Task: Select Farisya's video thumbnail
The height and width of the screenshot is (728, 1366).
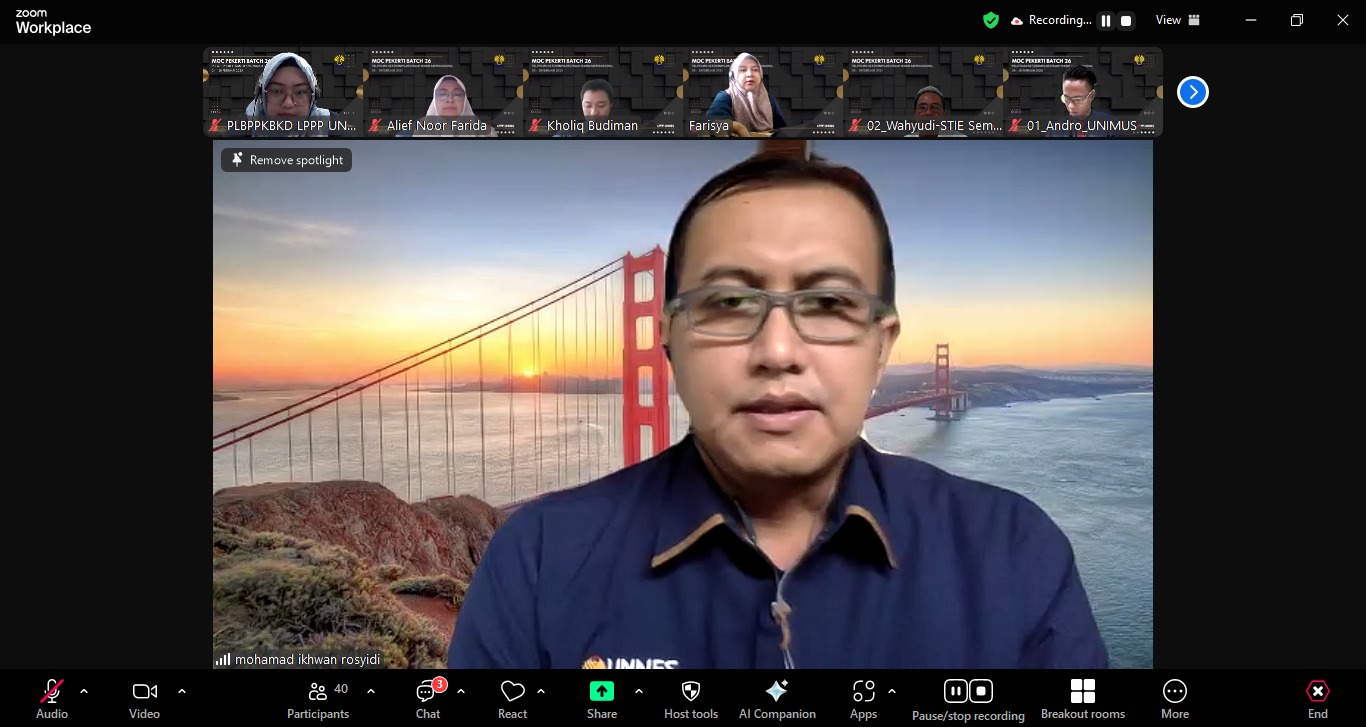Action: click(762, 92)
